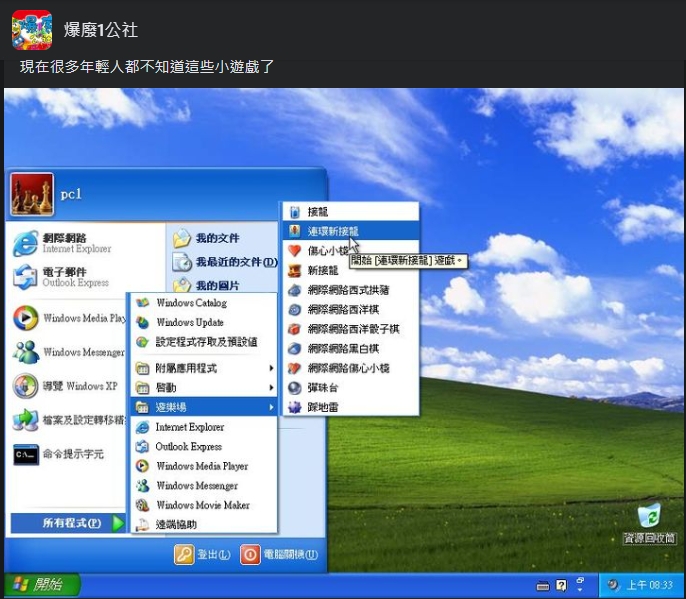686x599 pixels.
Task: Click the 開始 Start button
Action: [42, 585]
